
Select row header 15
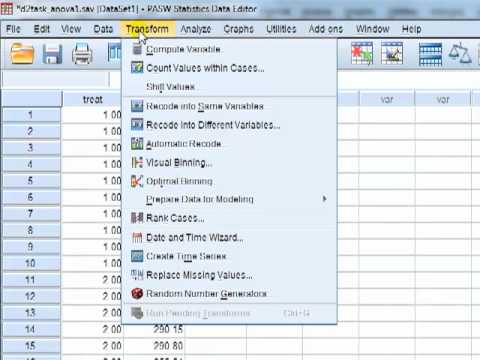(31, 346)
